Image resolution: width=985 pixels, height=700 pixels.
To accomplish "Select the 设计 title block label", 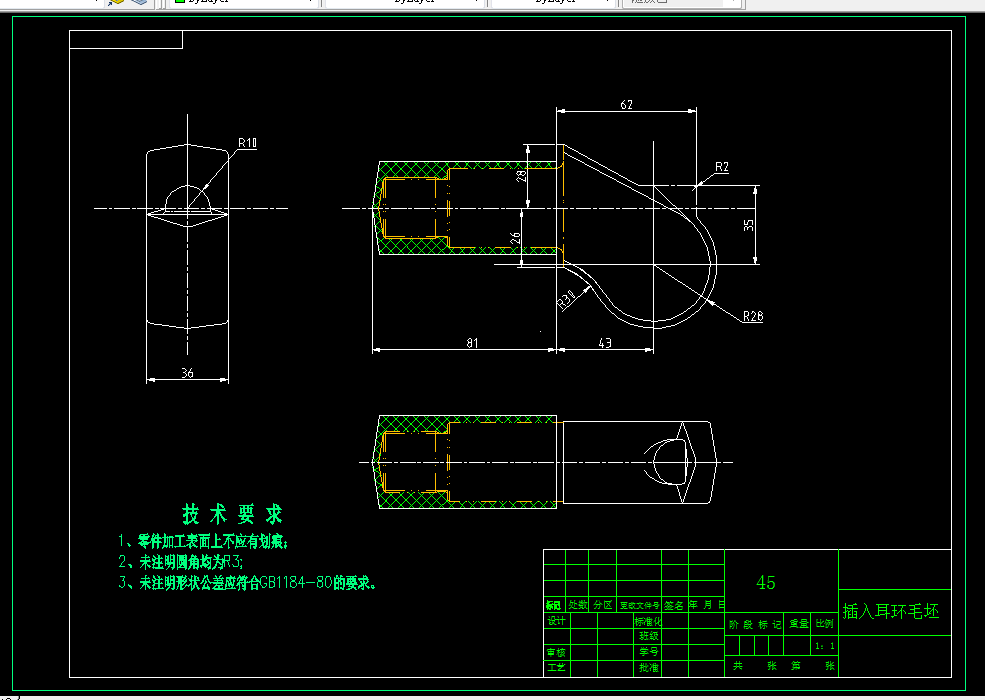I will (557, 621).
